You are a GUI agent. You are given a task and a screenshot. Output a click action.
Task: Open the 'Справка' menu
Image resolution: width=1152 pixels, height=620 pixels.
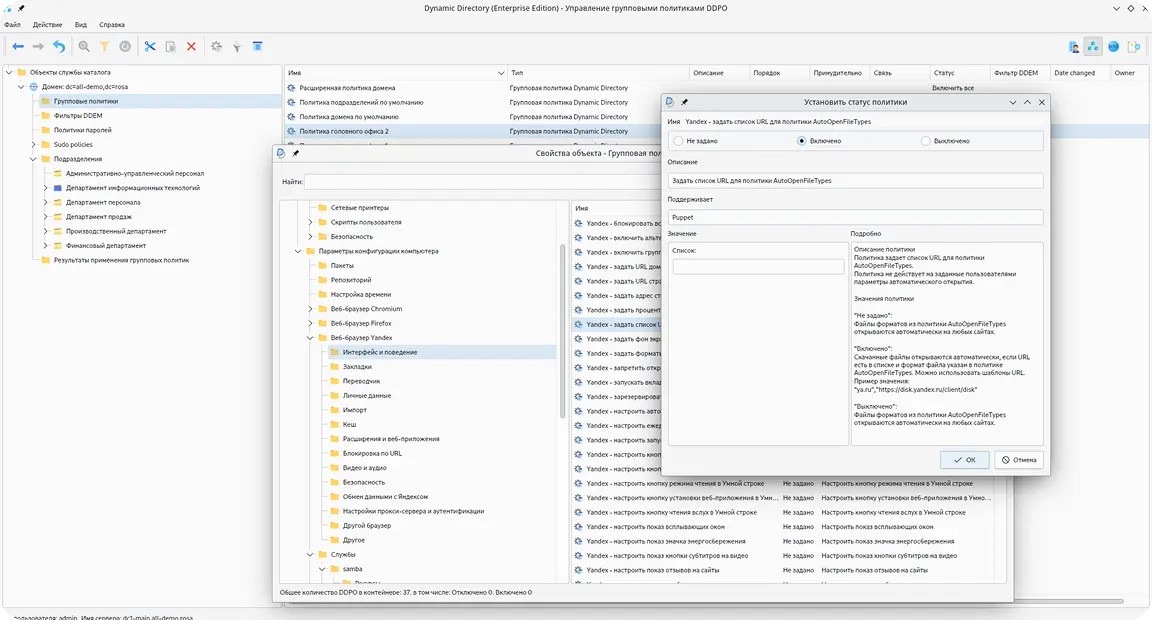point(112,24)
